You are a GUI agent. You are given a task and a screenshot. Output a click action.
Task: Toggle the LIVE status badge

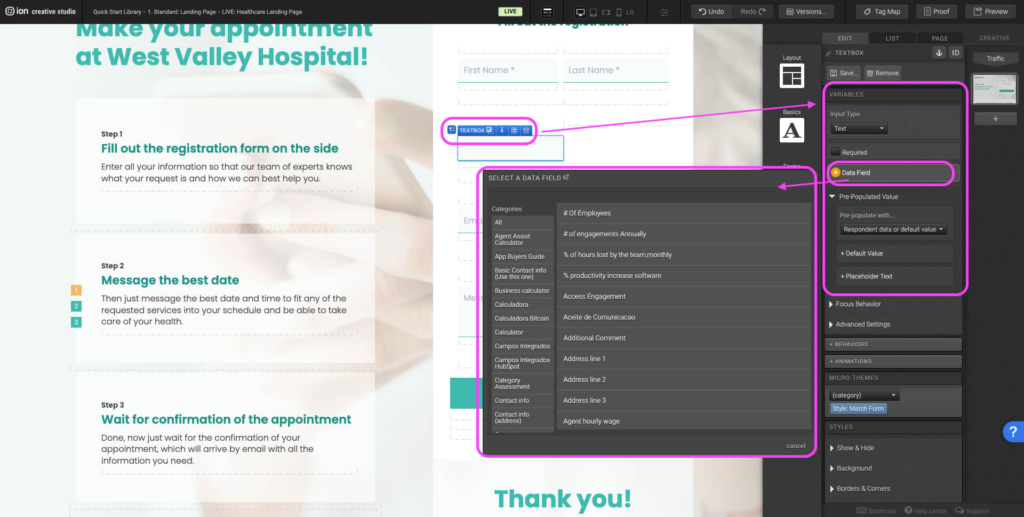pyautogui.click(x=510, y=12)
